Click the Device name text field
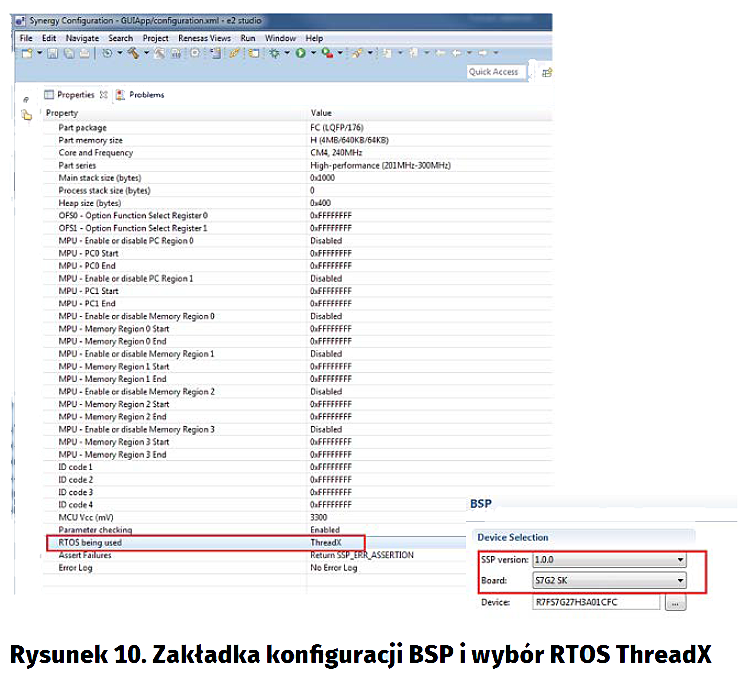Viewport: 744px width, 675px height. coord(596,603)
